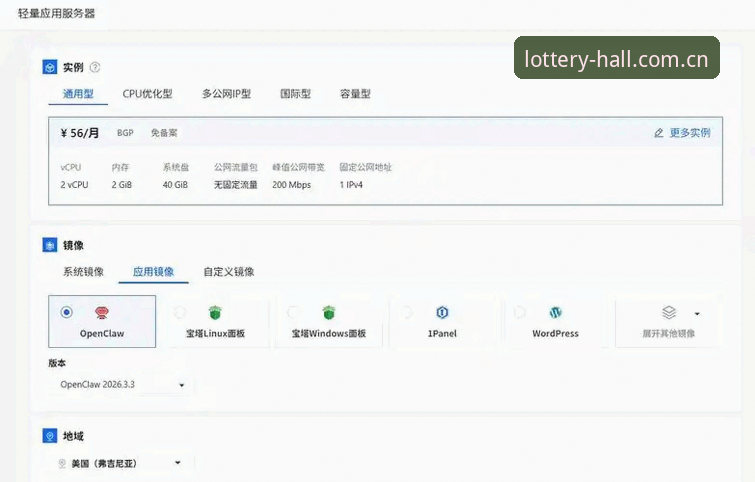The width and height of the screenshot is (755, 482).
Task: Switch to the 多公网IP型 tab
Action: click(x=226, y=94)
